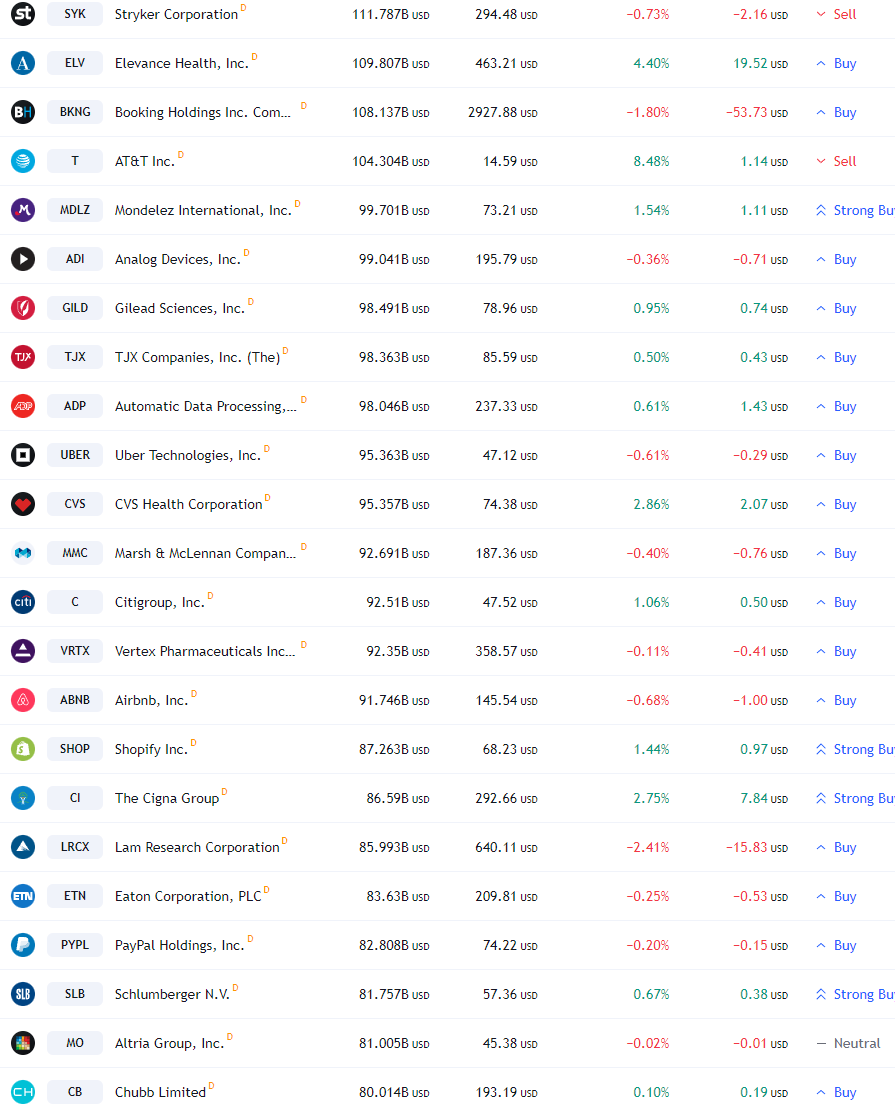The width and height of the screenshot is (895, 1108).
Task: Click the Booking Holdings logo icon
Action: tap(23, 112)
